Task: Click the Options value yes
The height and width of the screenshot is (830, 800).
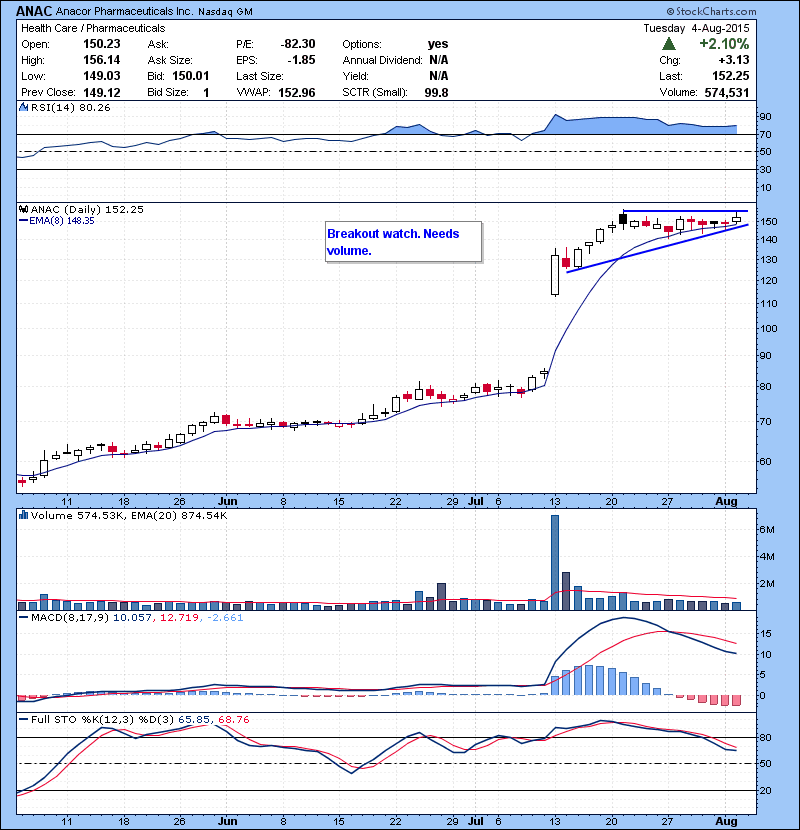Action: (x=438, y=44)
